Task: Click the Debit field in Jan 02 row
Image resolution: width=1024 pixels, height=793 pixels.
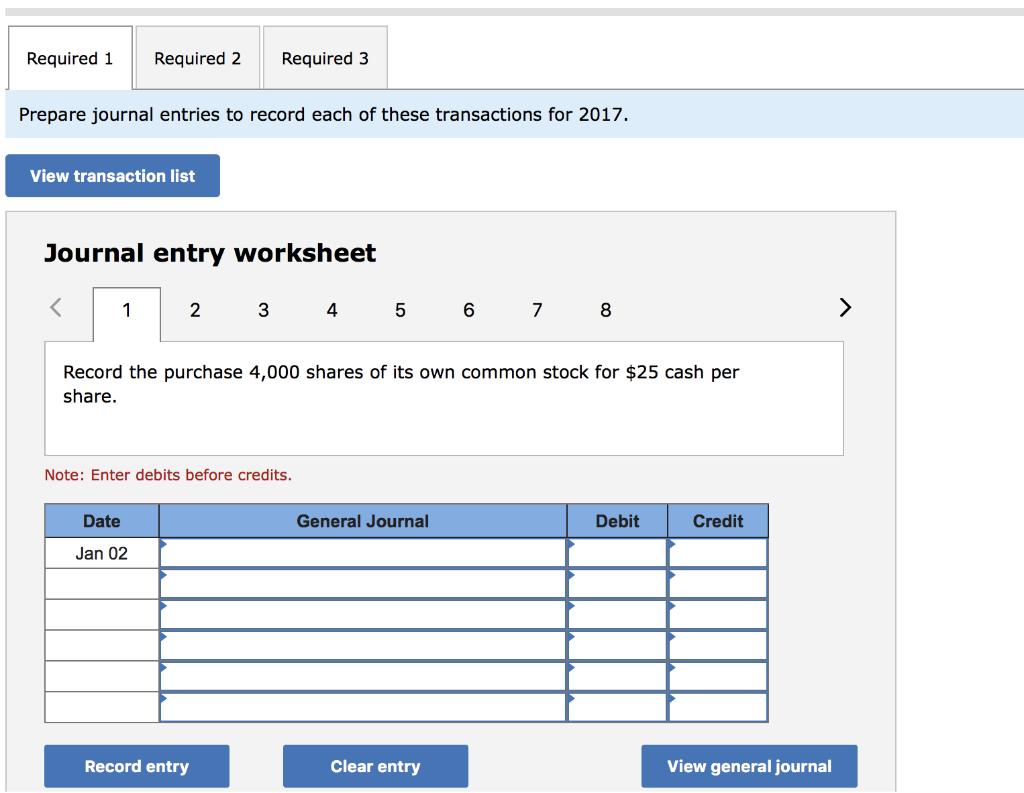Action: [x=617, y=553]
